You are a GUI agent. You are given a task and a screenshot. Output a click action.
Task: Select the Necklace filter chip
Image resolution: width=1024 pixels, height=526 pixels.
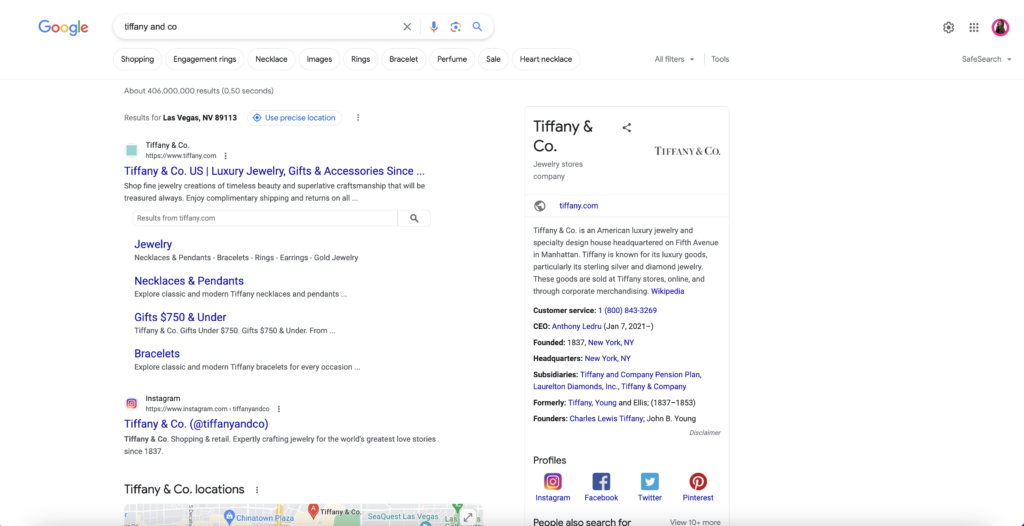point(271,59)
